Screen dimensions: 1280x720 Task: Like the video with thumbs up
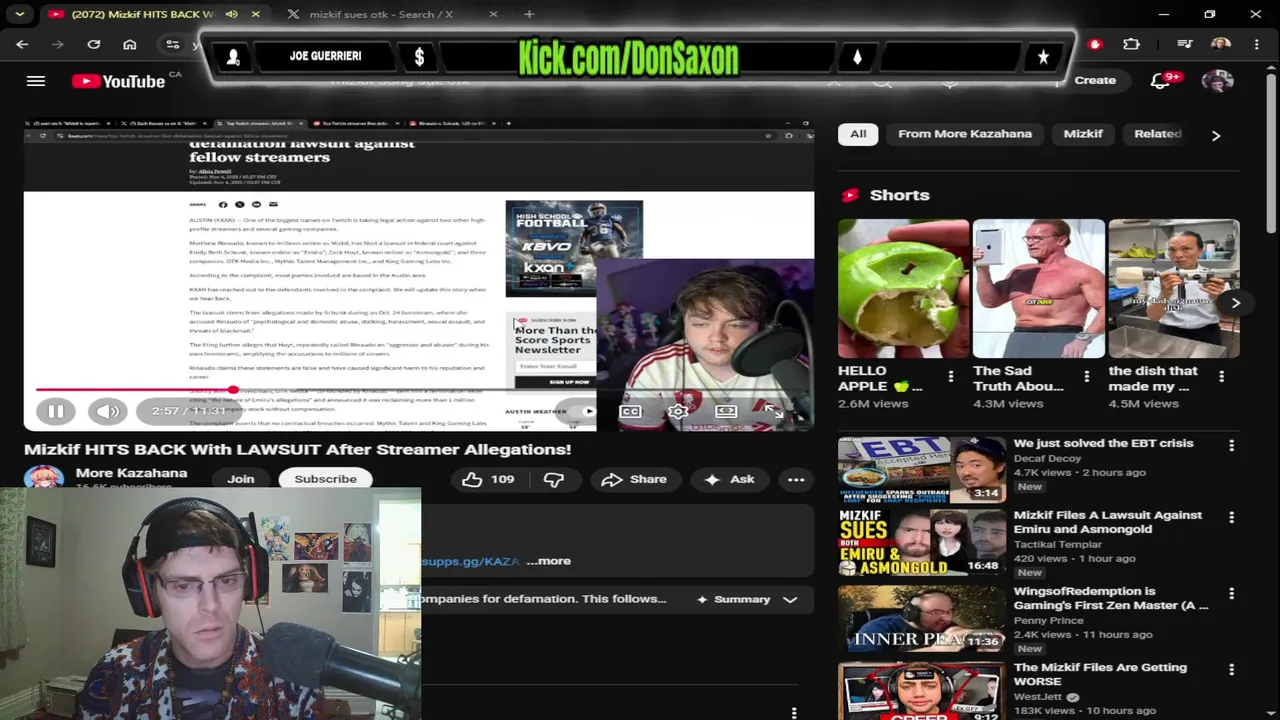point(488,480)
